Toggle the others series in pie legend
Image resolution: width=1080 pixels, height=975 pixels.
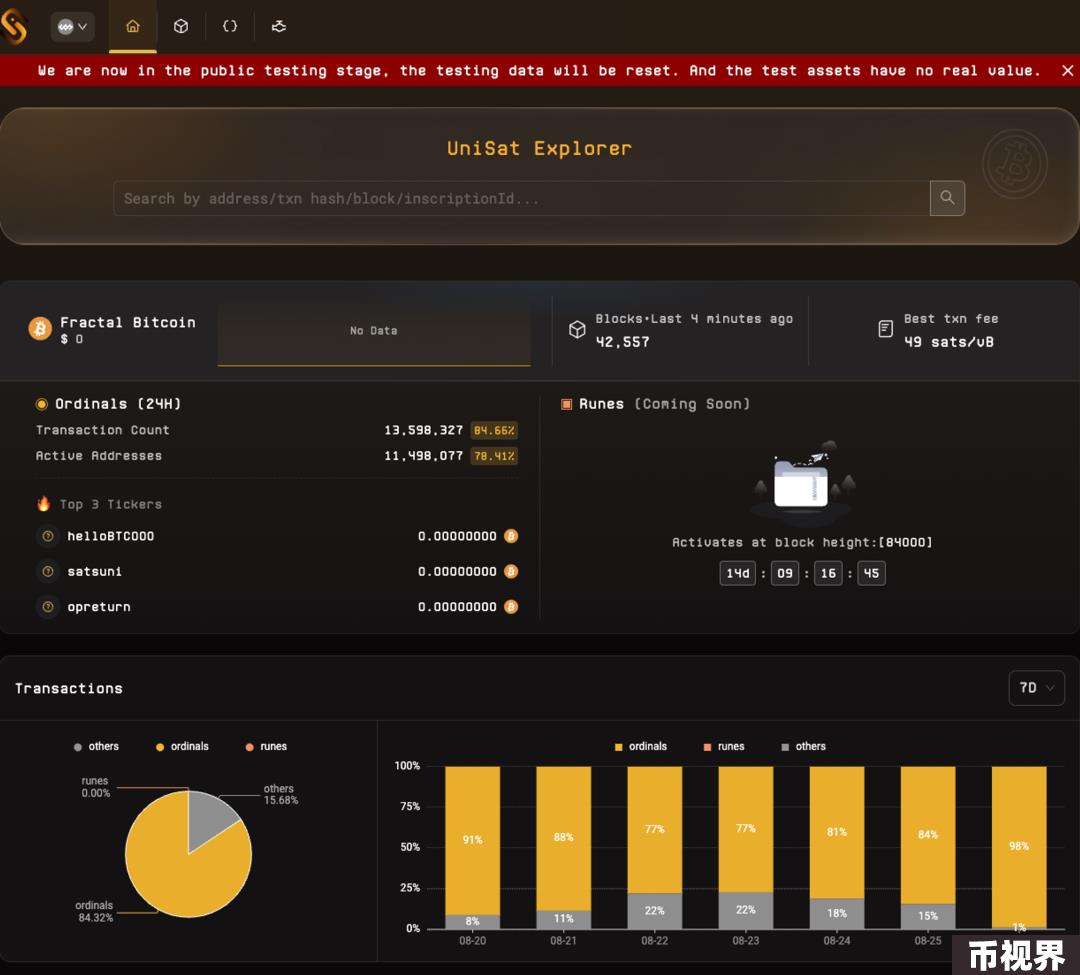(x=96, y=746)
